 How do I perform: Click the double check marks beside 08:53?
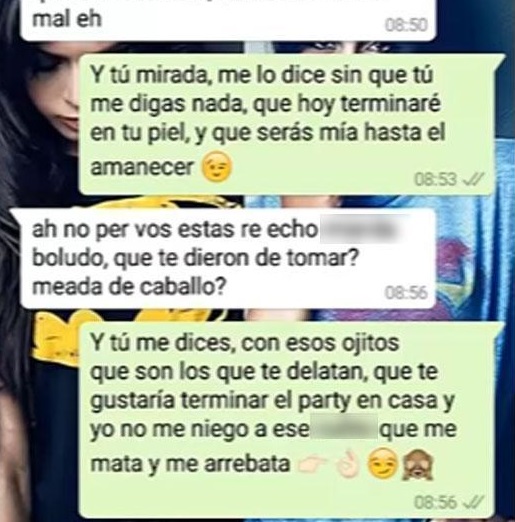pyautogui.click(x=475, y=180)
